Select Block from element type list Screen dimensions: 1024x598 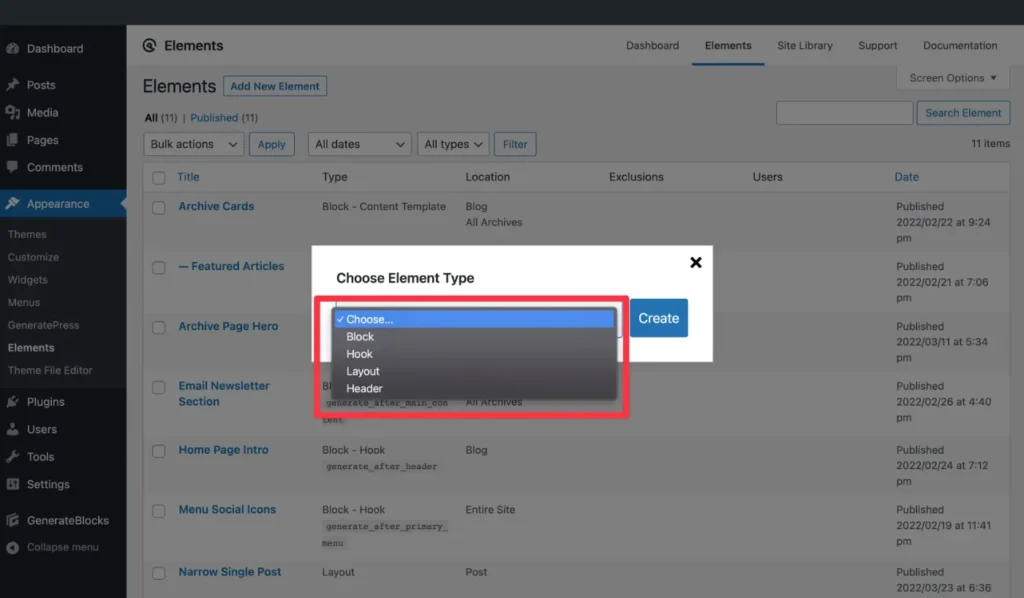tap(474, 337)
